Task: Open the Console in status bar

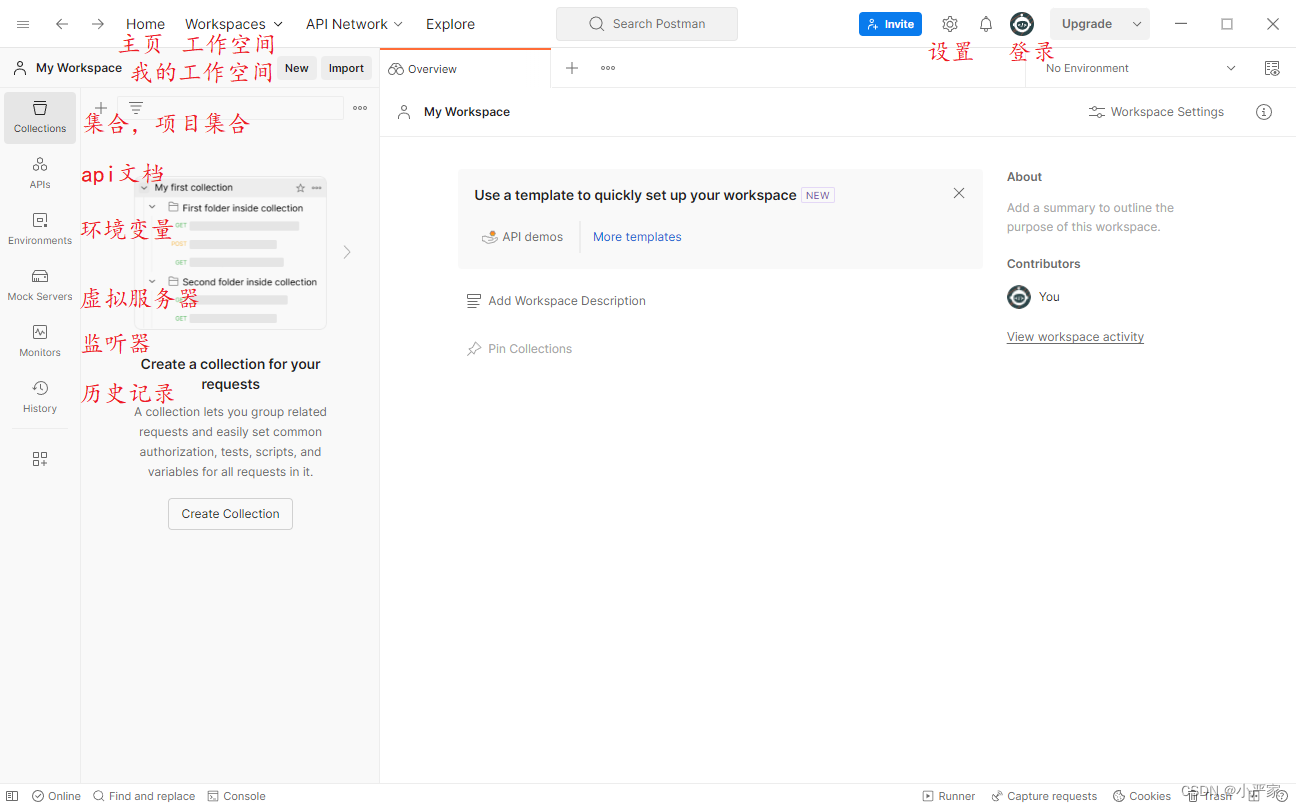Action: coord(237,796)
